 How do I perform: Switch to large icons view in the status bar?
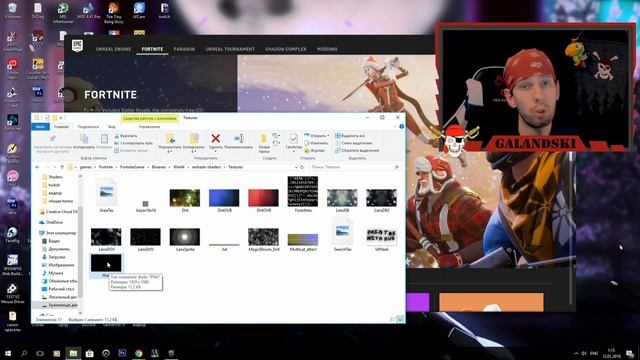pyautogui.click(x=400, y=319)
